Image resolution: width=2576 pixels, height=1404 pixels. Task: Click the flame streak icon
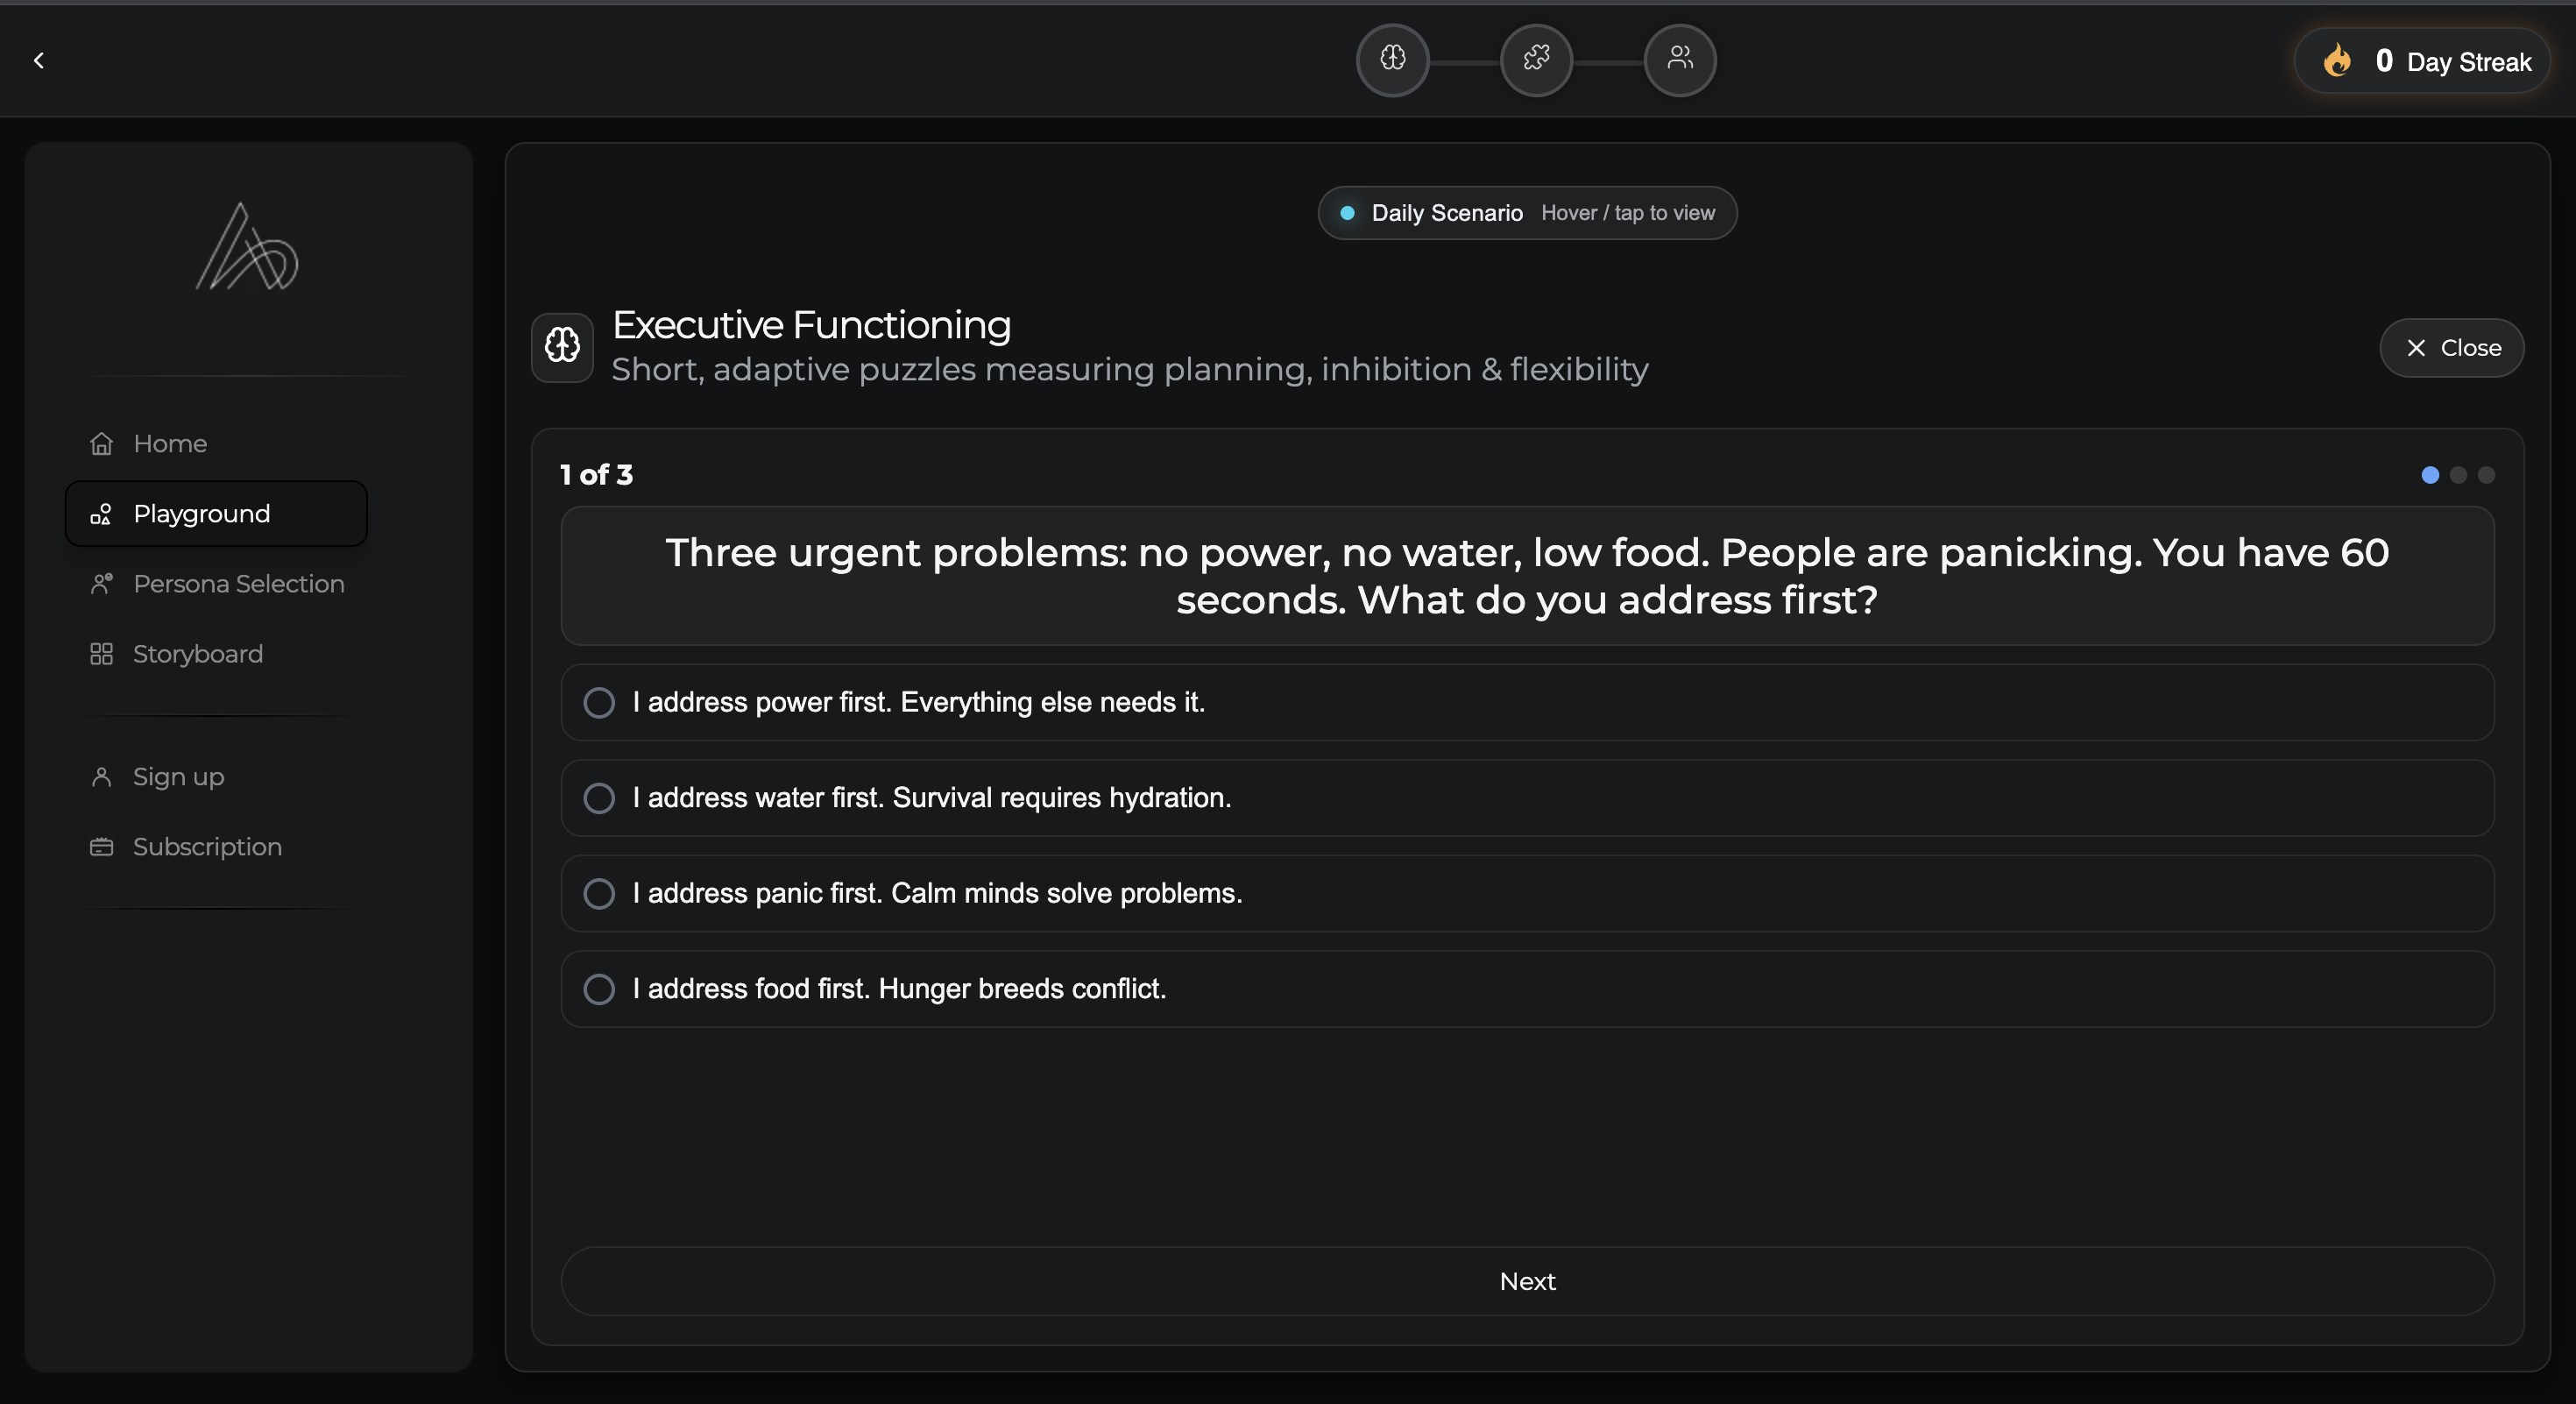[x=2338, y=61]
